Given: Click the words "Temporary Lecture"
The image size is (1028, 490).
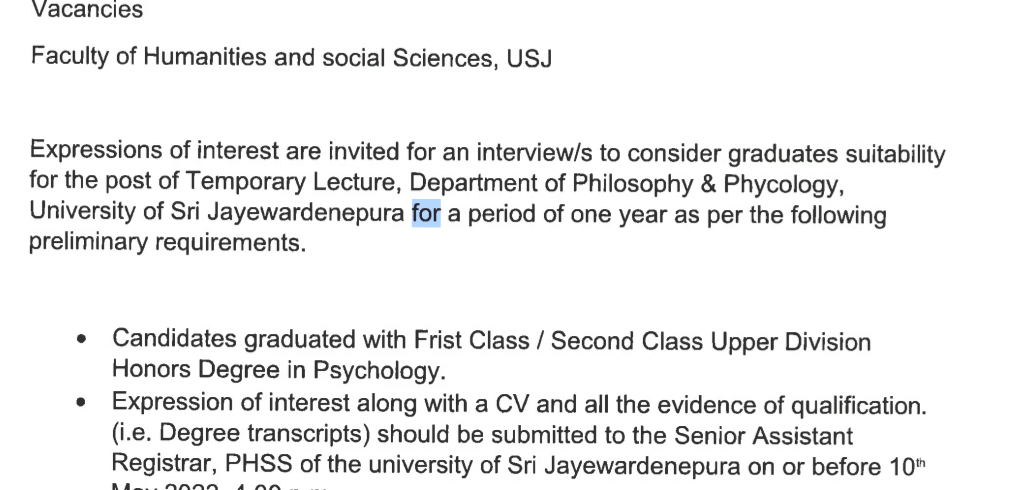Looking at the screenshot, I should (x=293, y=184).
